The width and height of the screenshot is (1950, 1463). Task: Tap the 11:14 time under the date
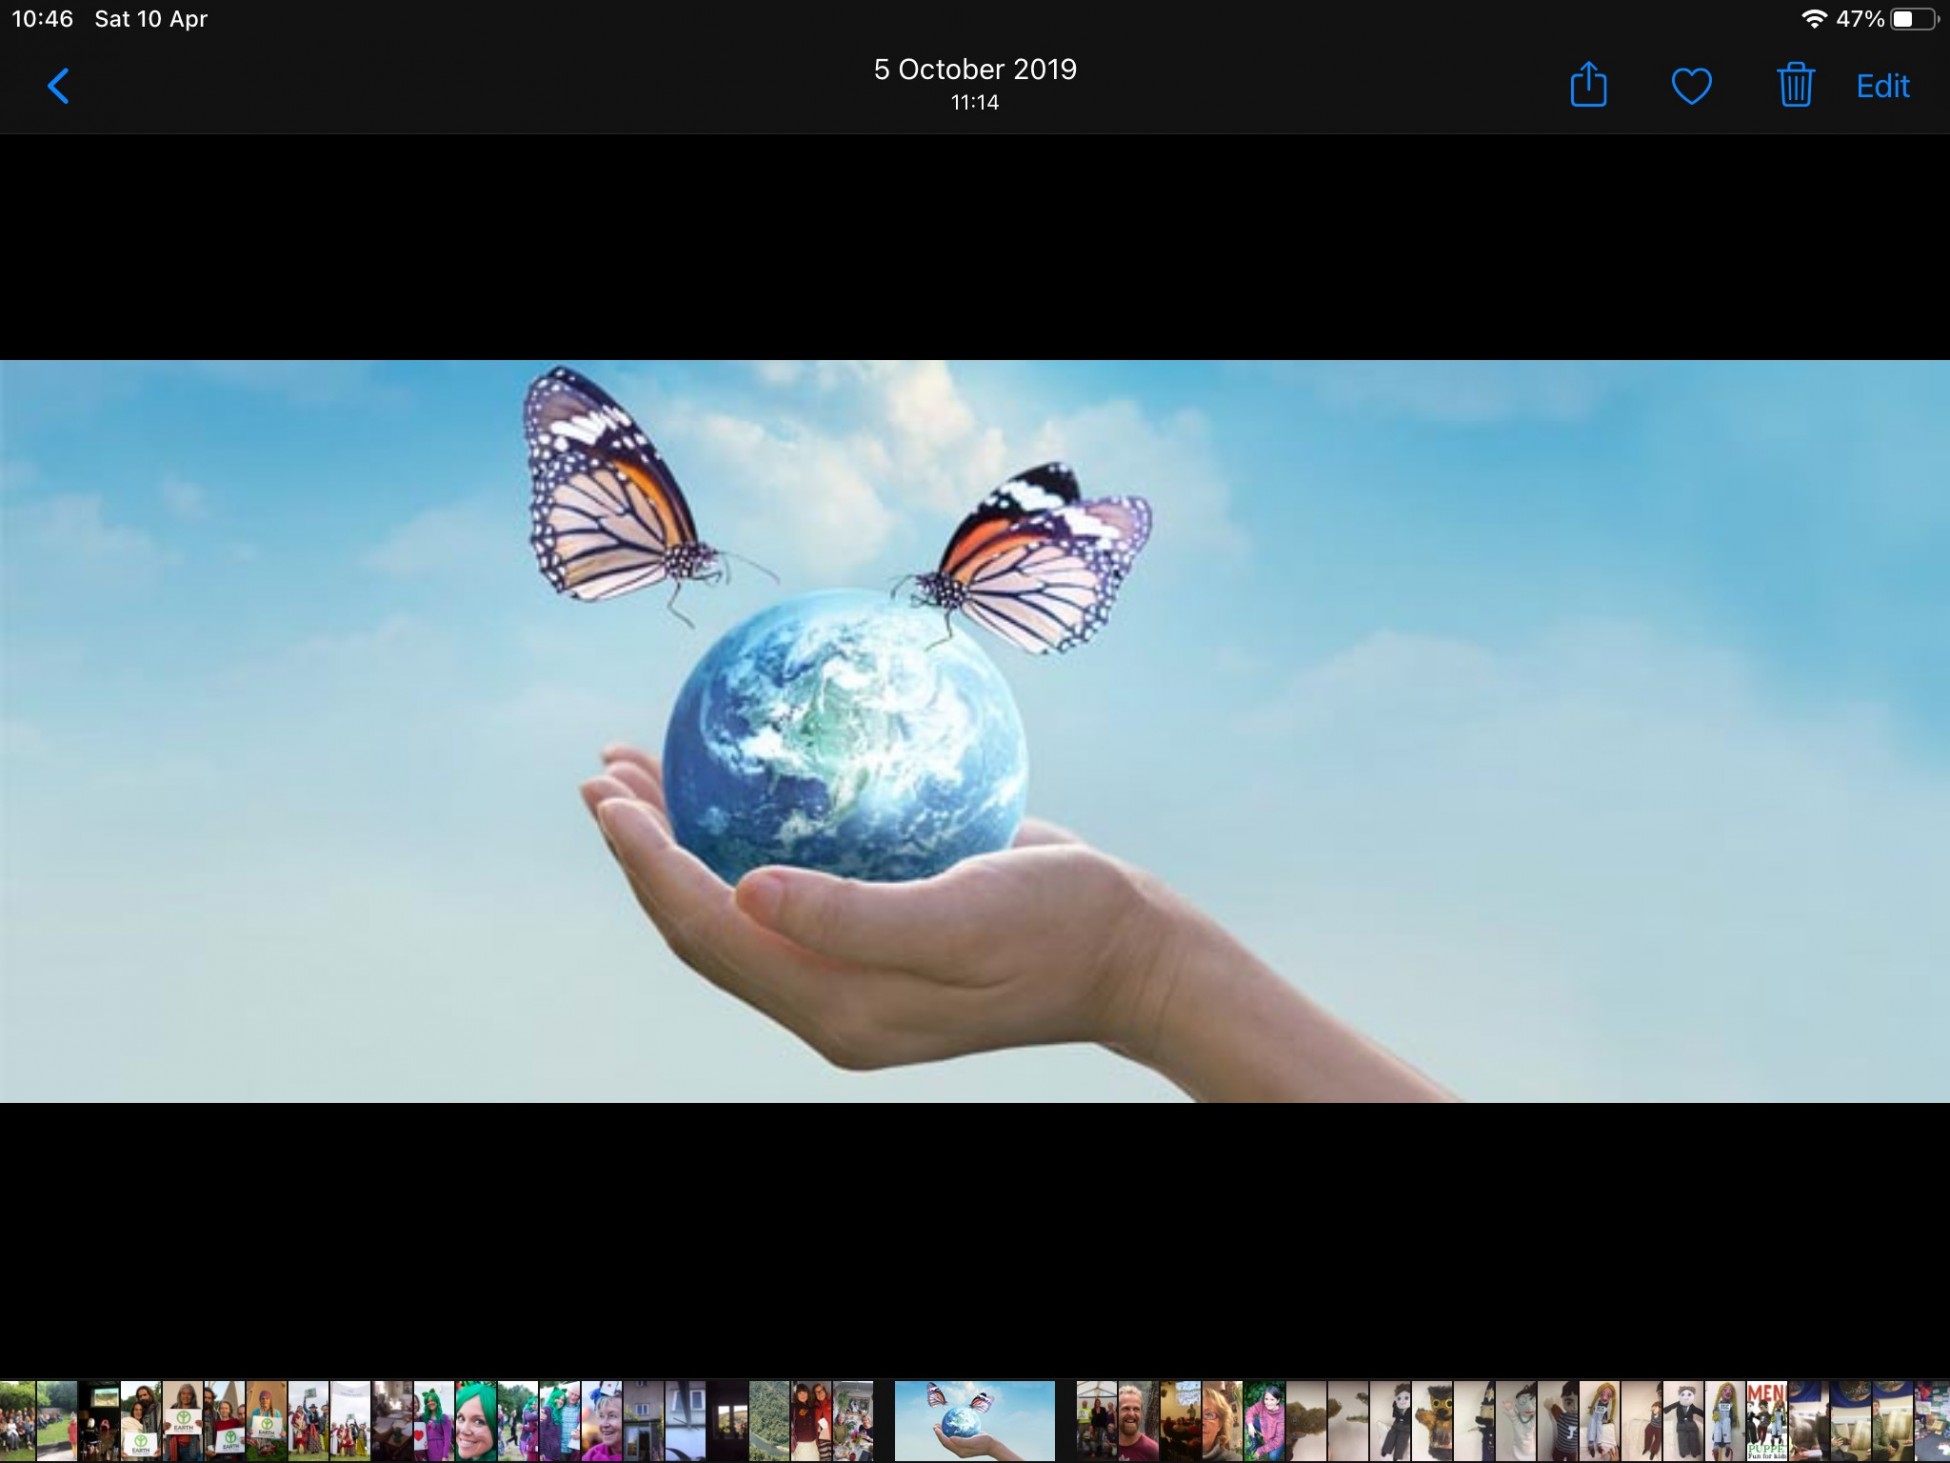975,102
